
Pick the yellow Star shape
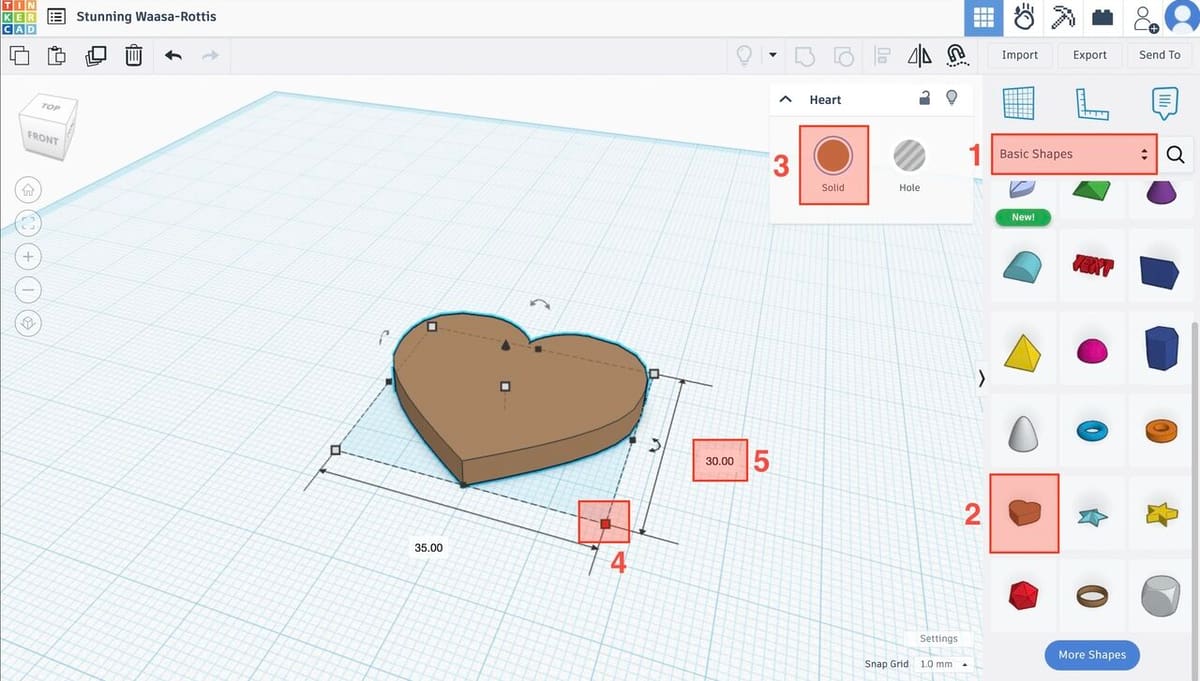tap(1160, 514)
